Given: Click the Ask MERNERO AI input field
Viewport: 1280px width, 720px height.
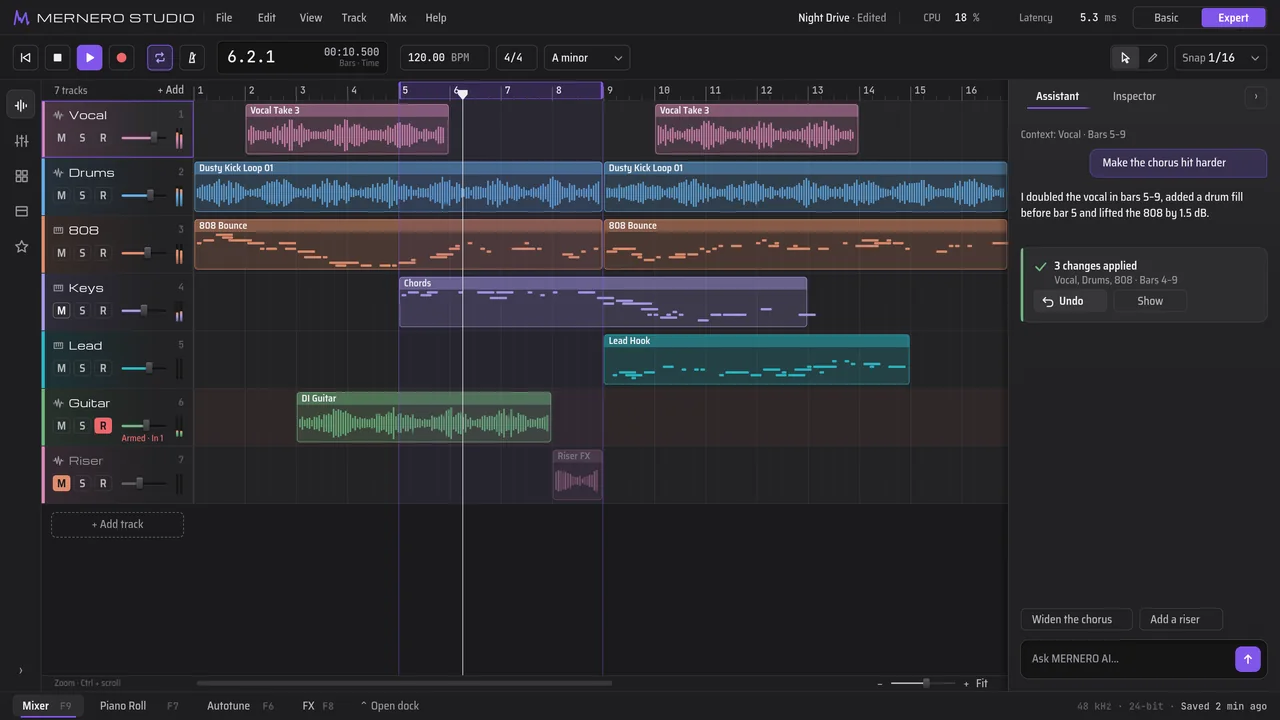Looking at the screenshot, I should pyautogui.click(x=1128, y=659).
